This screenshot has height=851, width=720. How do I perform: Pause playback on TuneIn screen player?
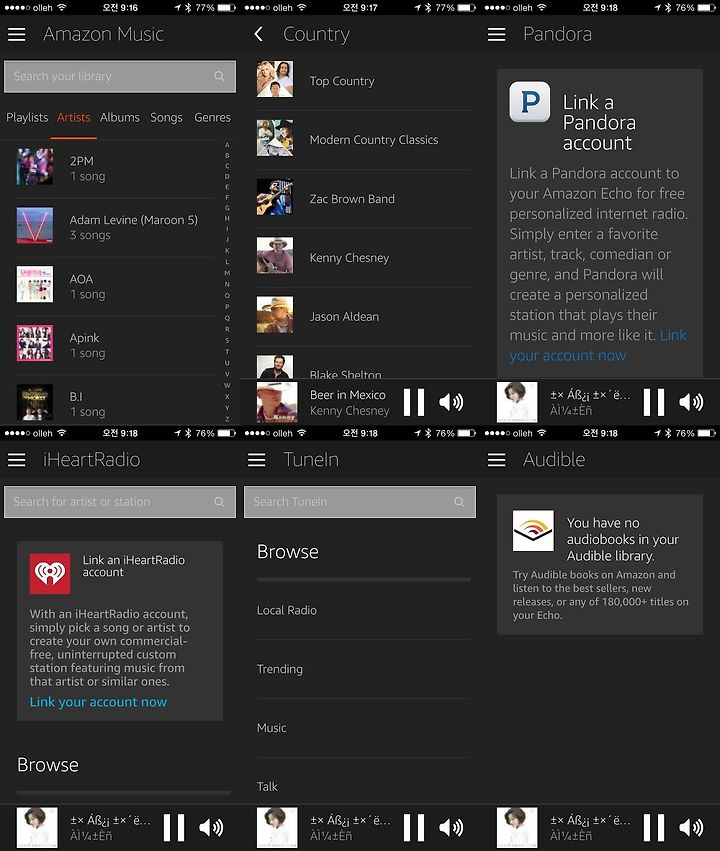414,827
